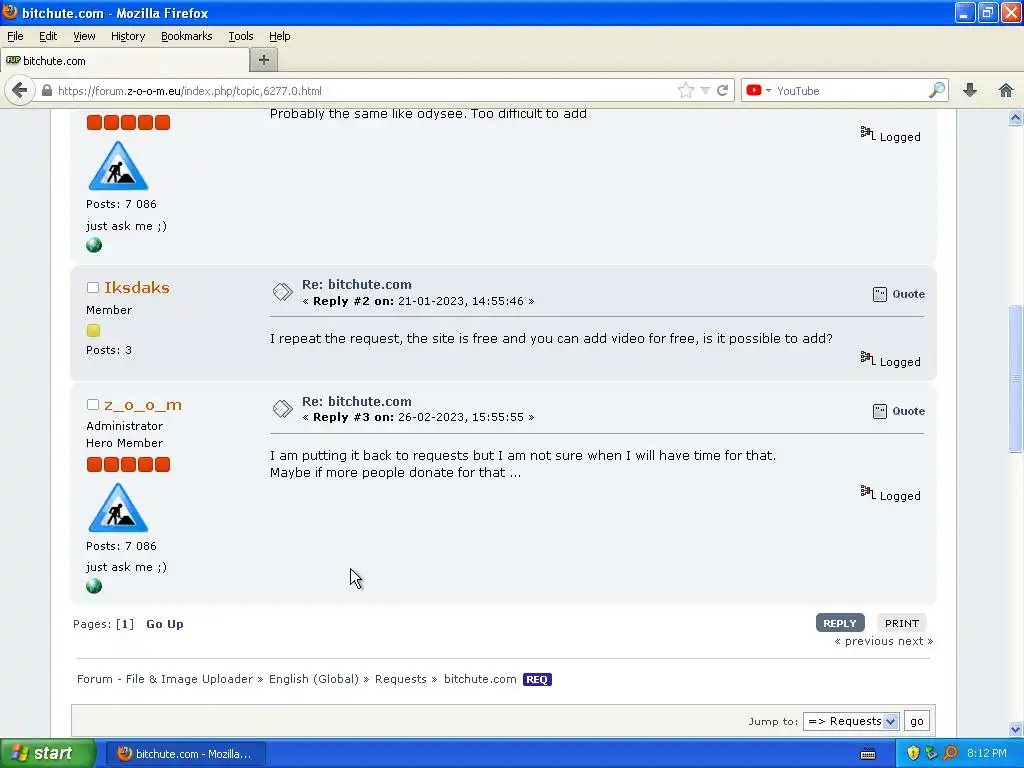Open Forum - File & Image Uploader breadcrumb
The width and height of the screenshot is (1024, 768).
[165, 679]
